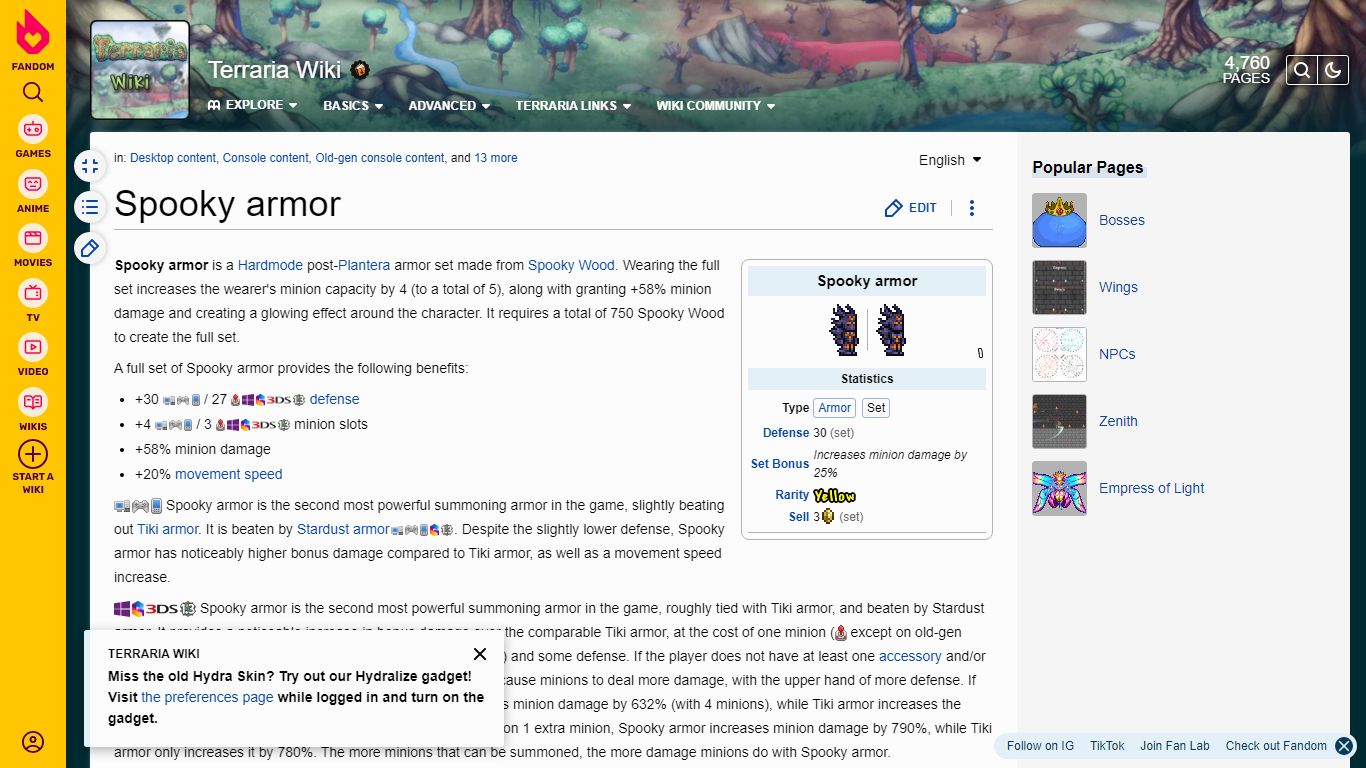Image resolution: width=1366 pixels, height=768 pixels.
Task: Click the Terraria Wiki logo image
Action: (x=140, y=70)
